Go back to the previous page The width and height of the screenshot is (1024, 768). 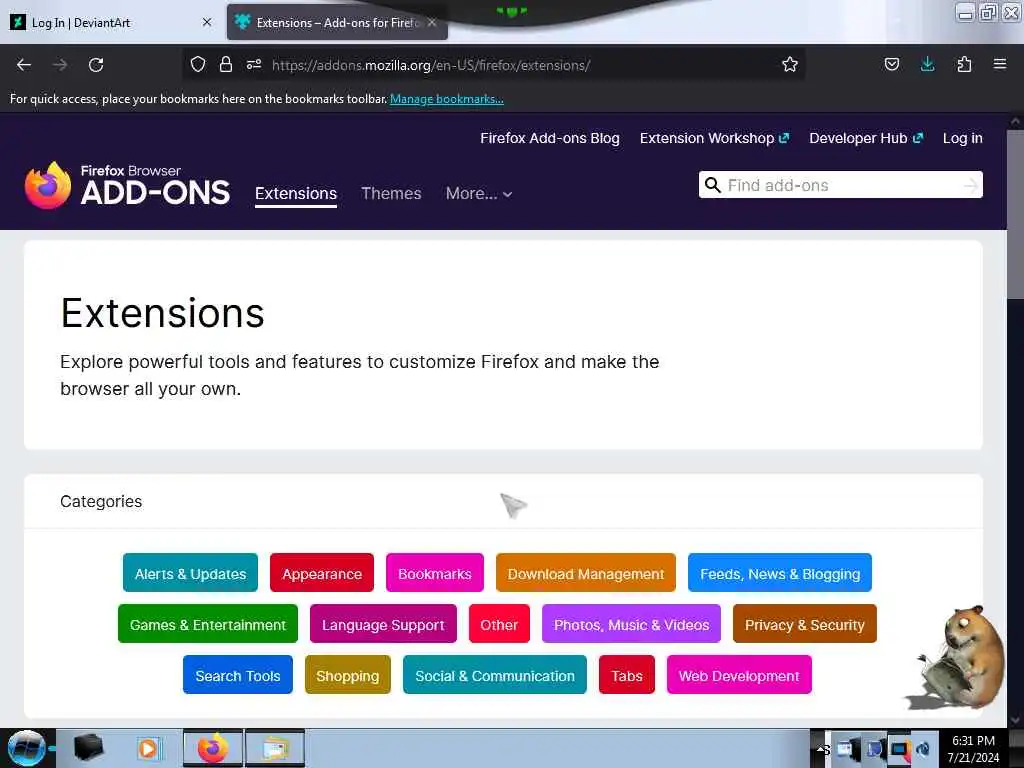pyautogui.click(x=24, y=65)
